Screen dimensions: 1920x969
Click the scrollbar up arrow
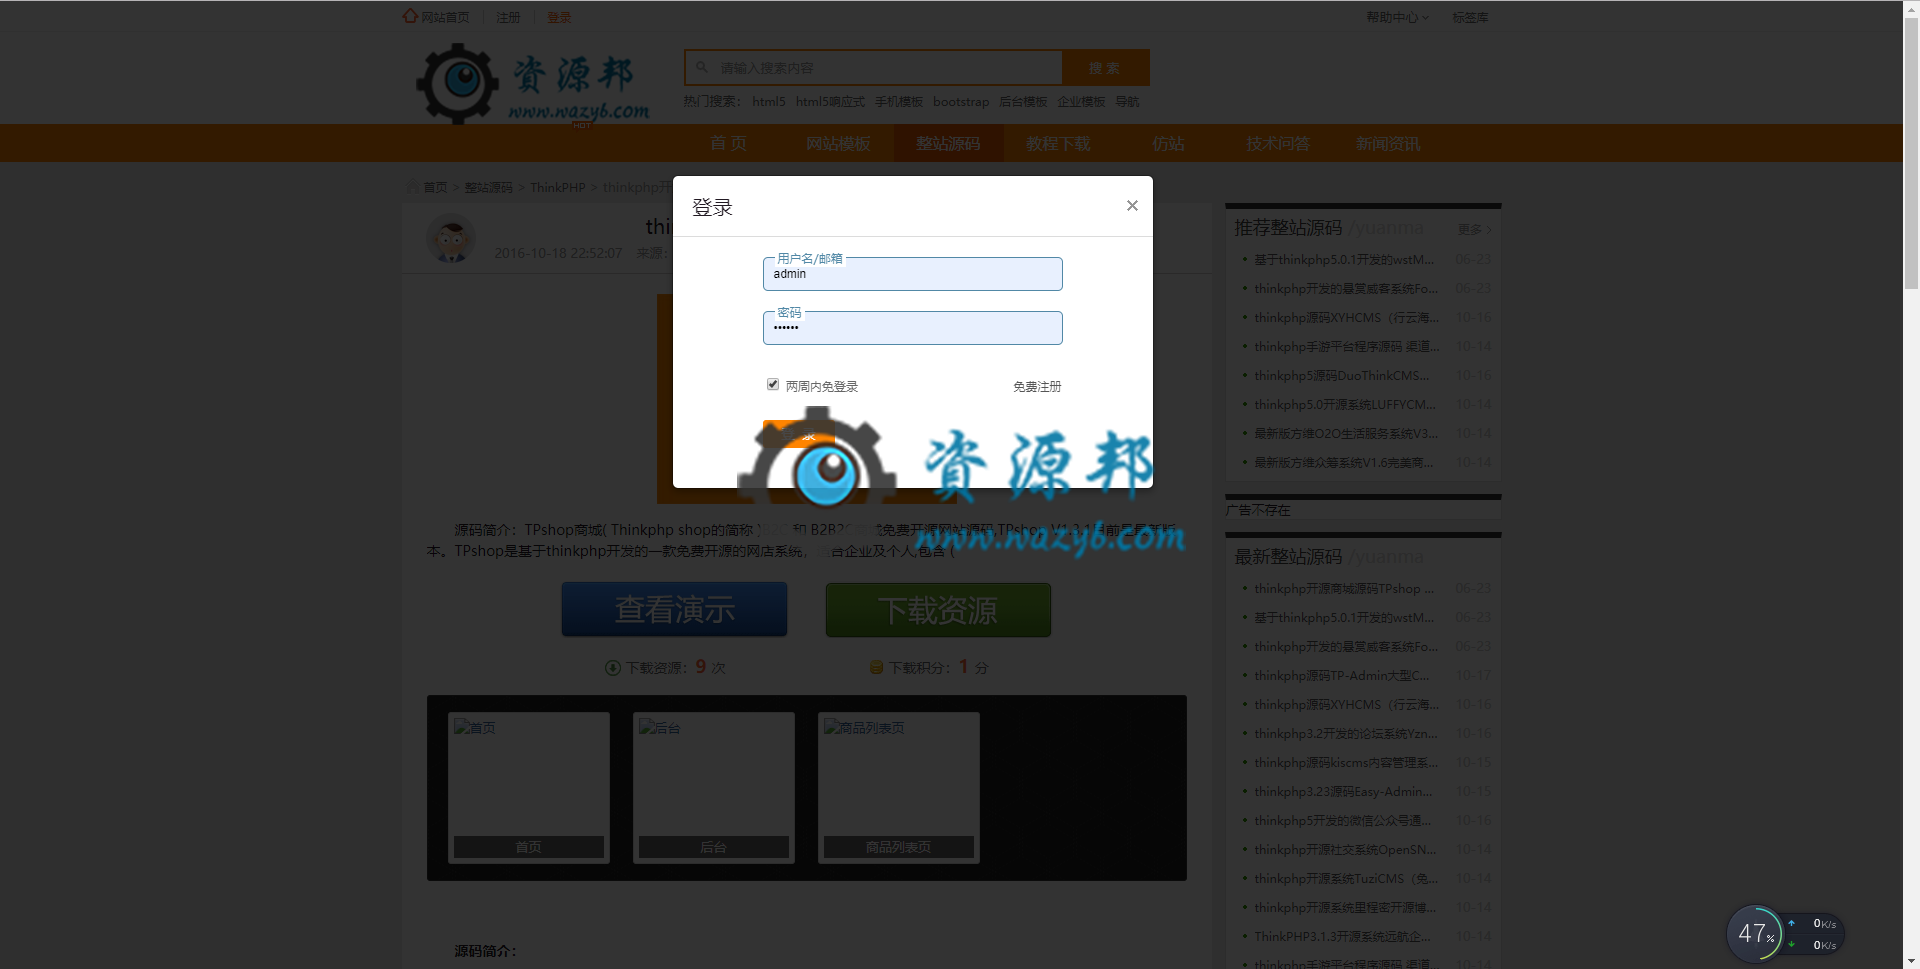[1911, 8]
